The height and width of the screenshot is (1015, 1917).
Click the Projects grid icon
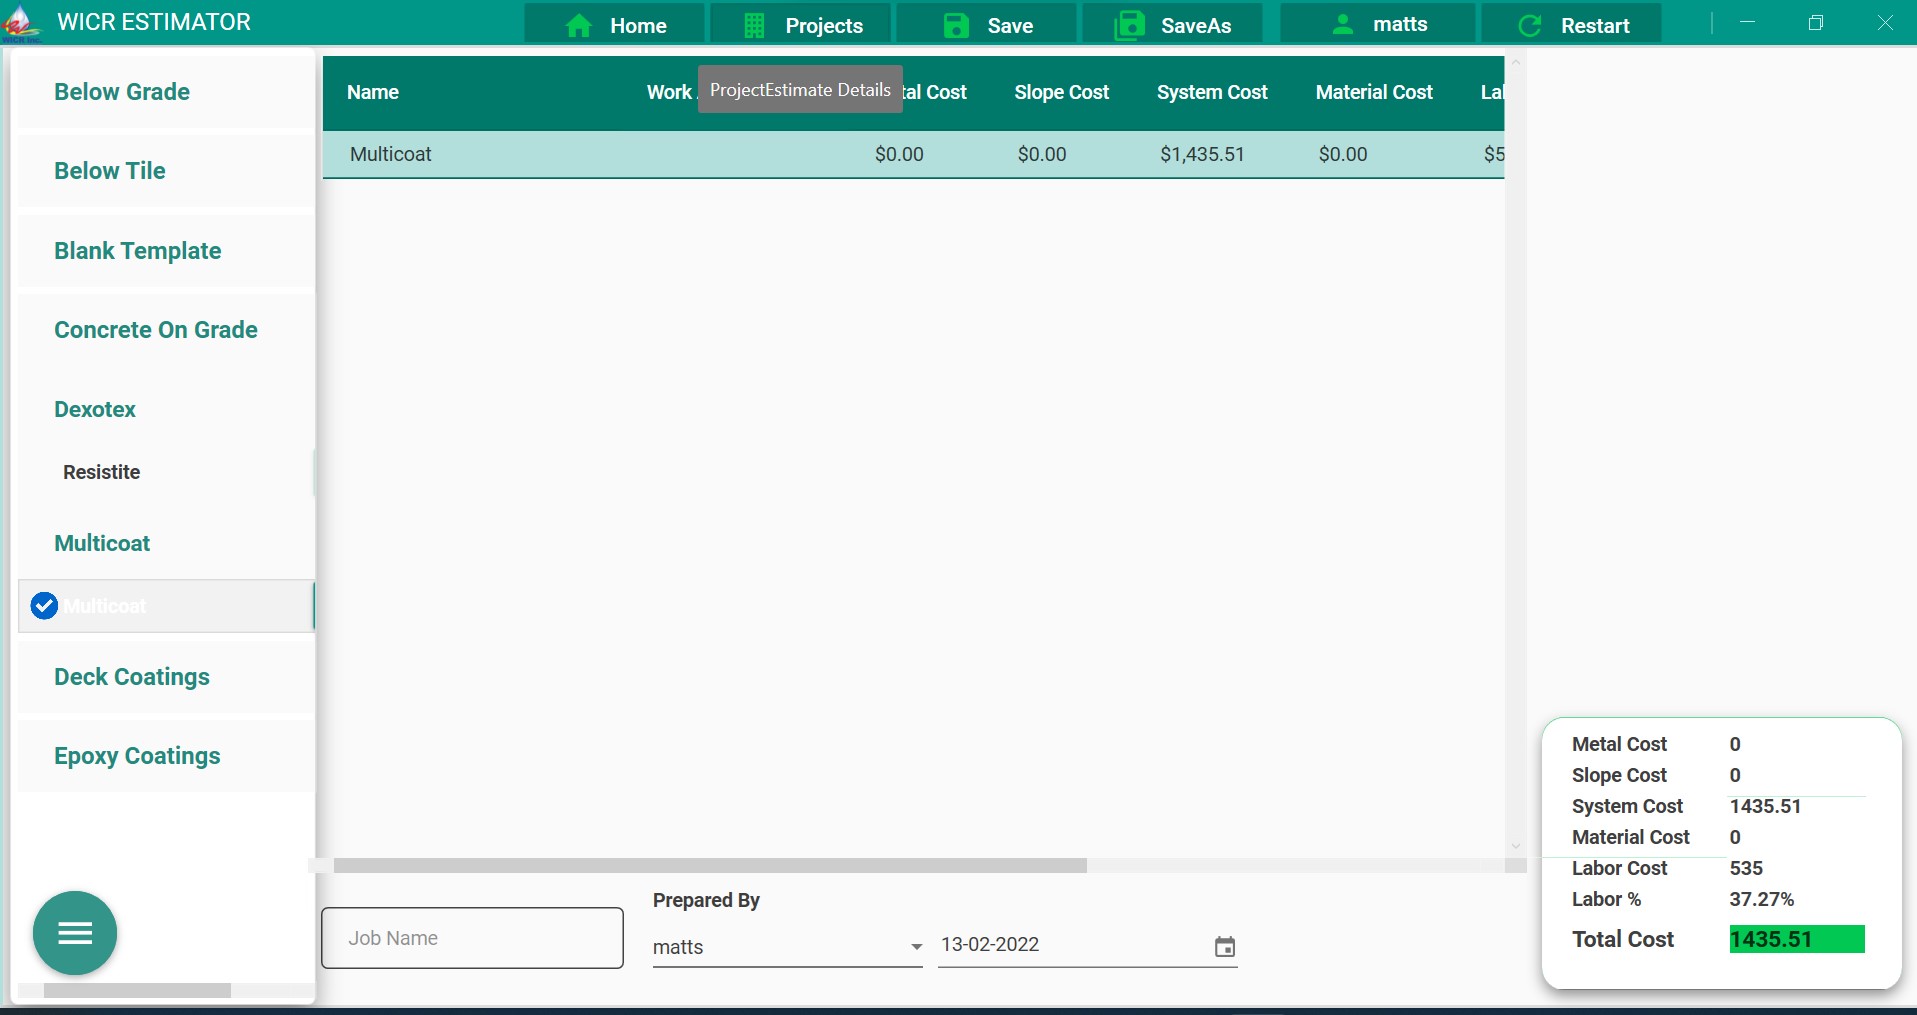(755, 25)
